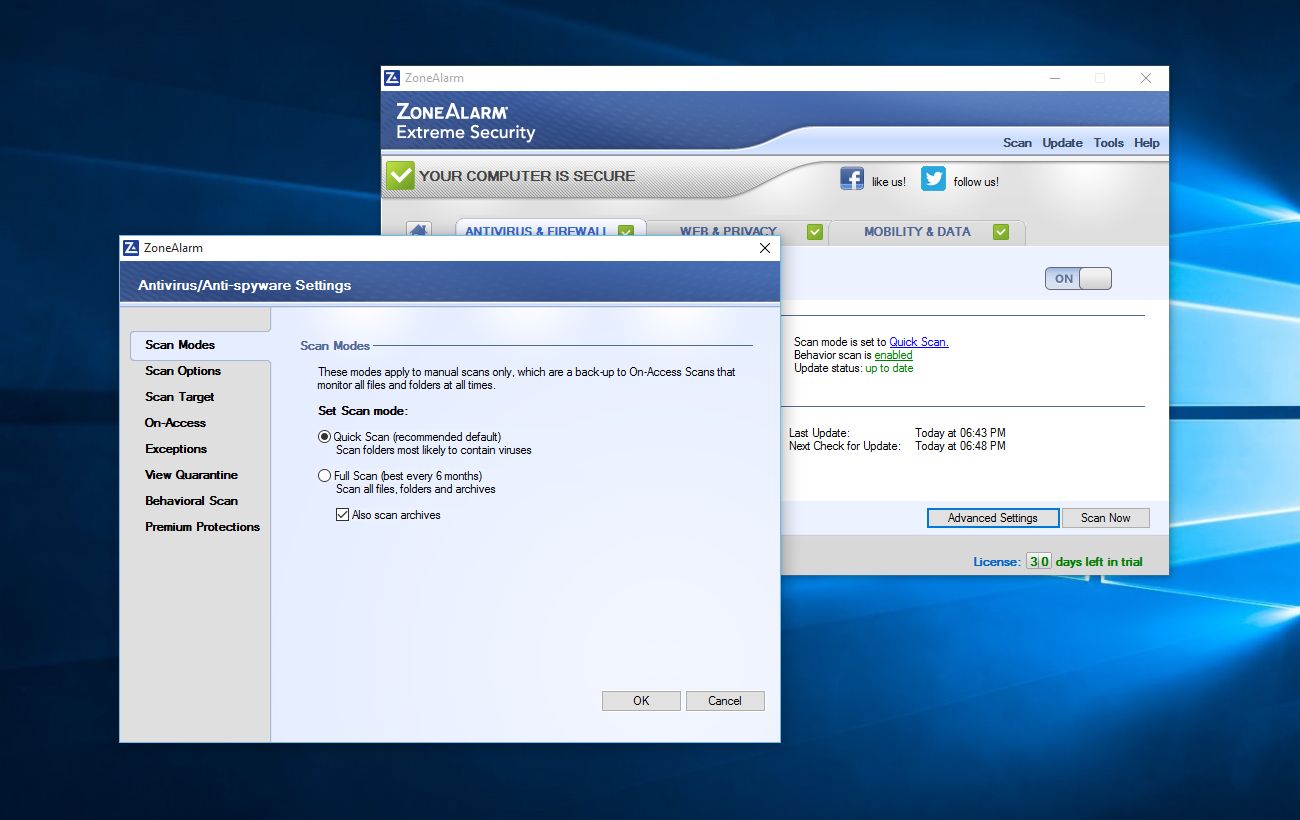The width and height of the screenshot is (1300, 820).
Task: Click the Twitter bird icon
Action: [933, 179]
